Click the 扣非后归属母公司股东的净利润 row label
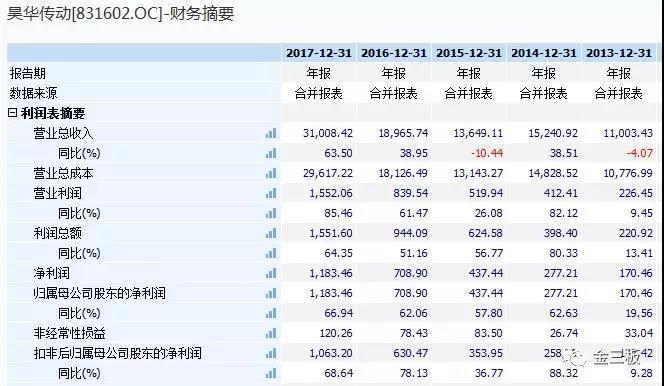This screenshot has width=664, height=386. [x=118, y=353]
